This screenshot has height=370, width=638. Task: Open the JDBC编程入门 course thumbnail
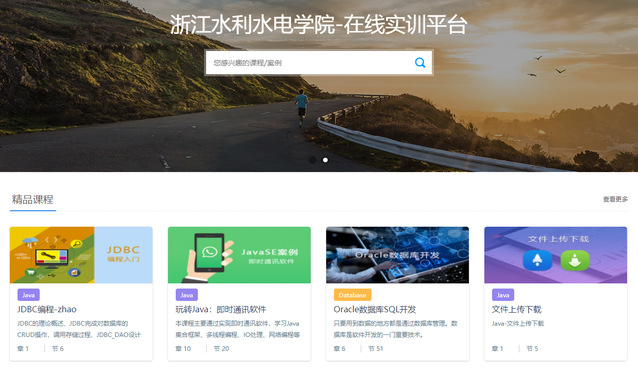pyautogui.click(x=81, y=255)
